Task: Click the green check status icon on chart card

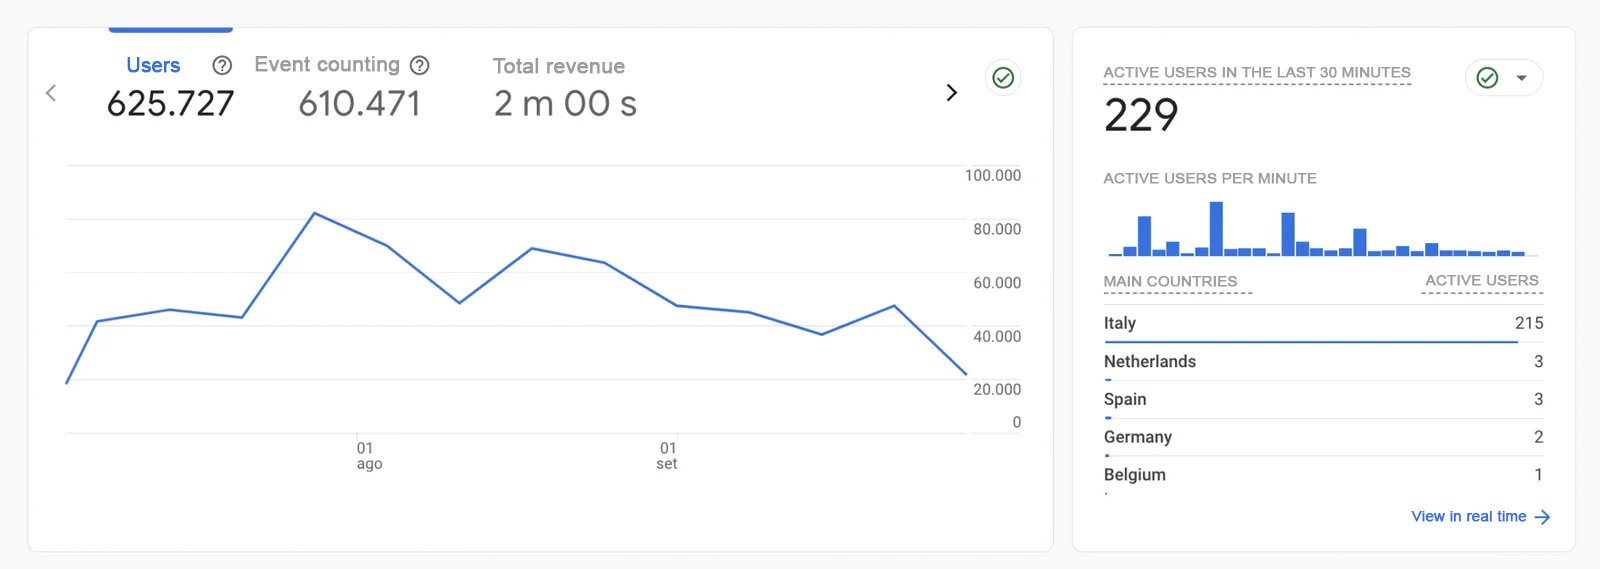Action: (1003, 78)
